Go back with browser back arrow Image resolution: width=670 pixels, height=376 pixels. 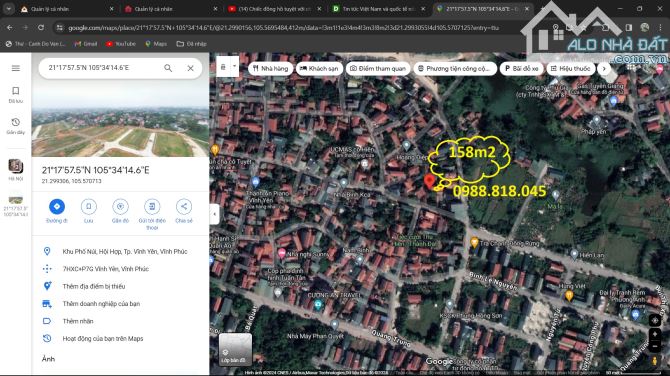[x=10, y=27]
